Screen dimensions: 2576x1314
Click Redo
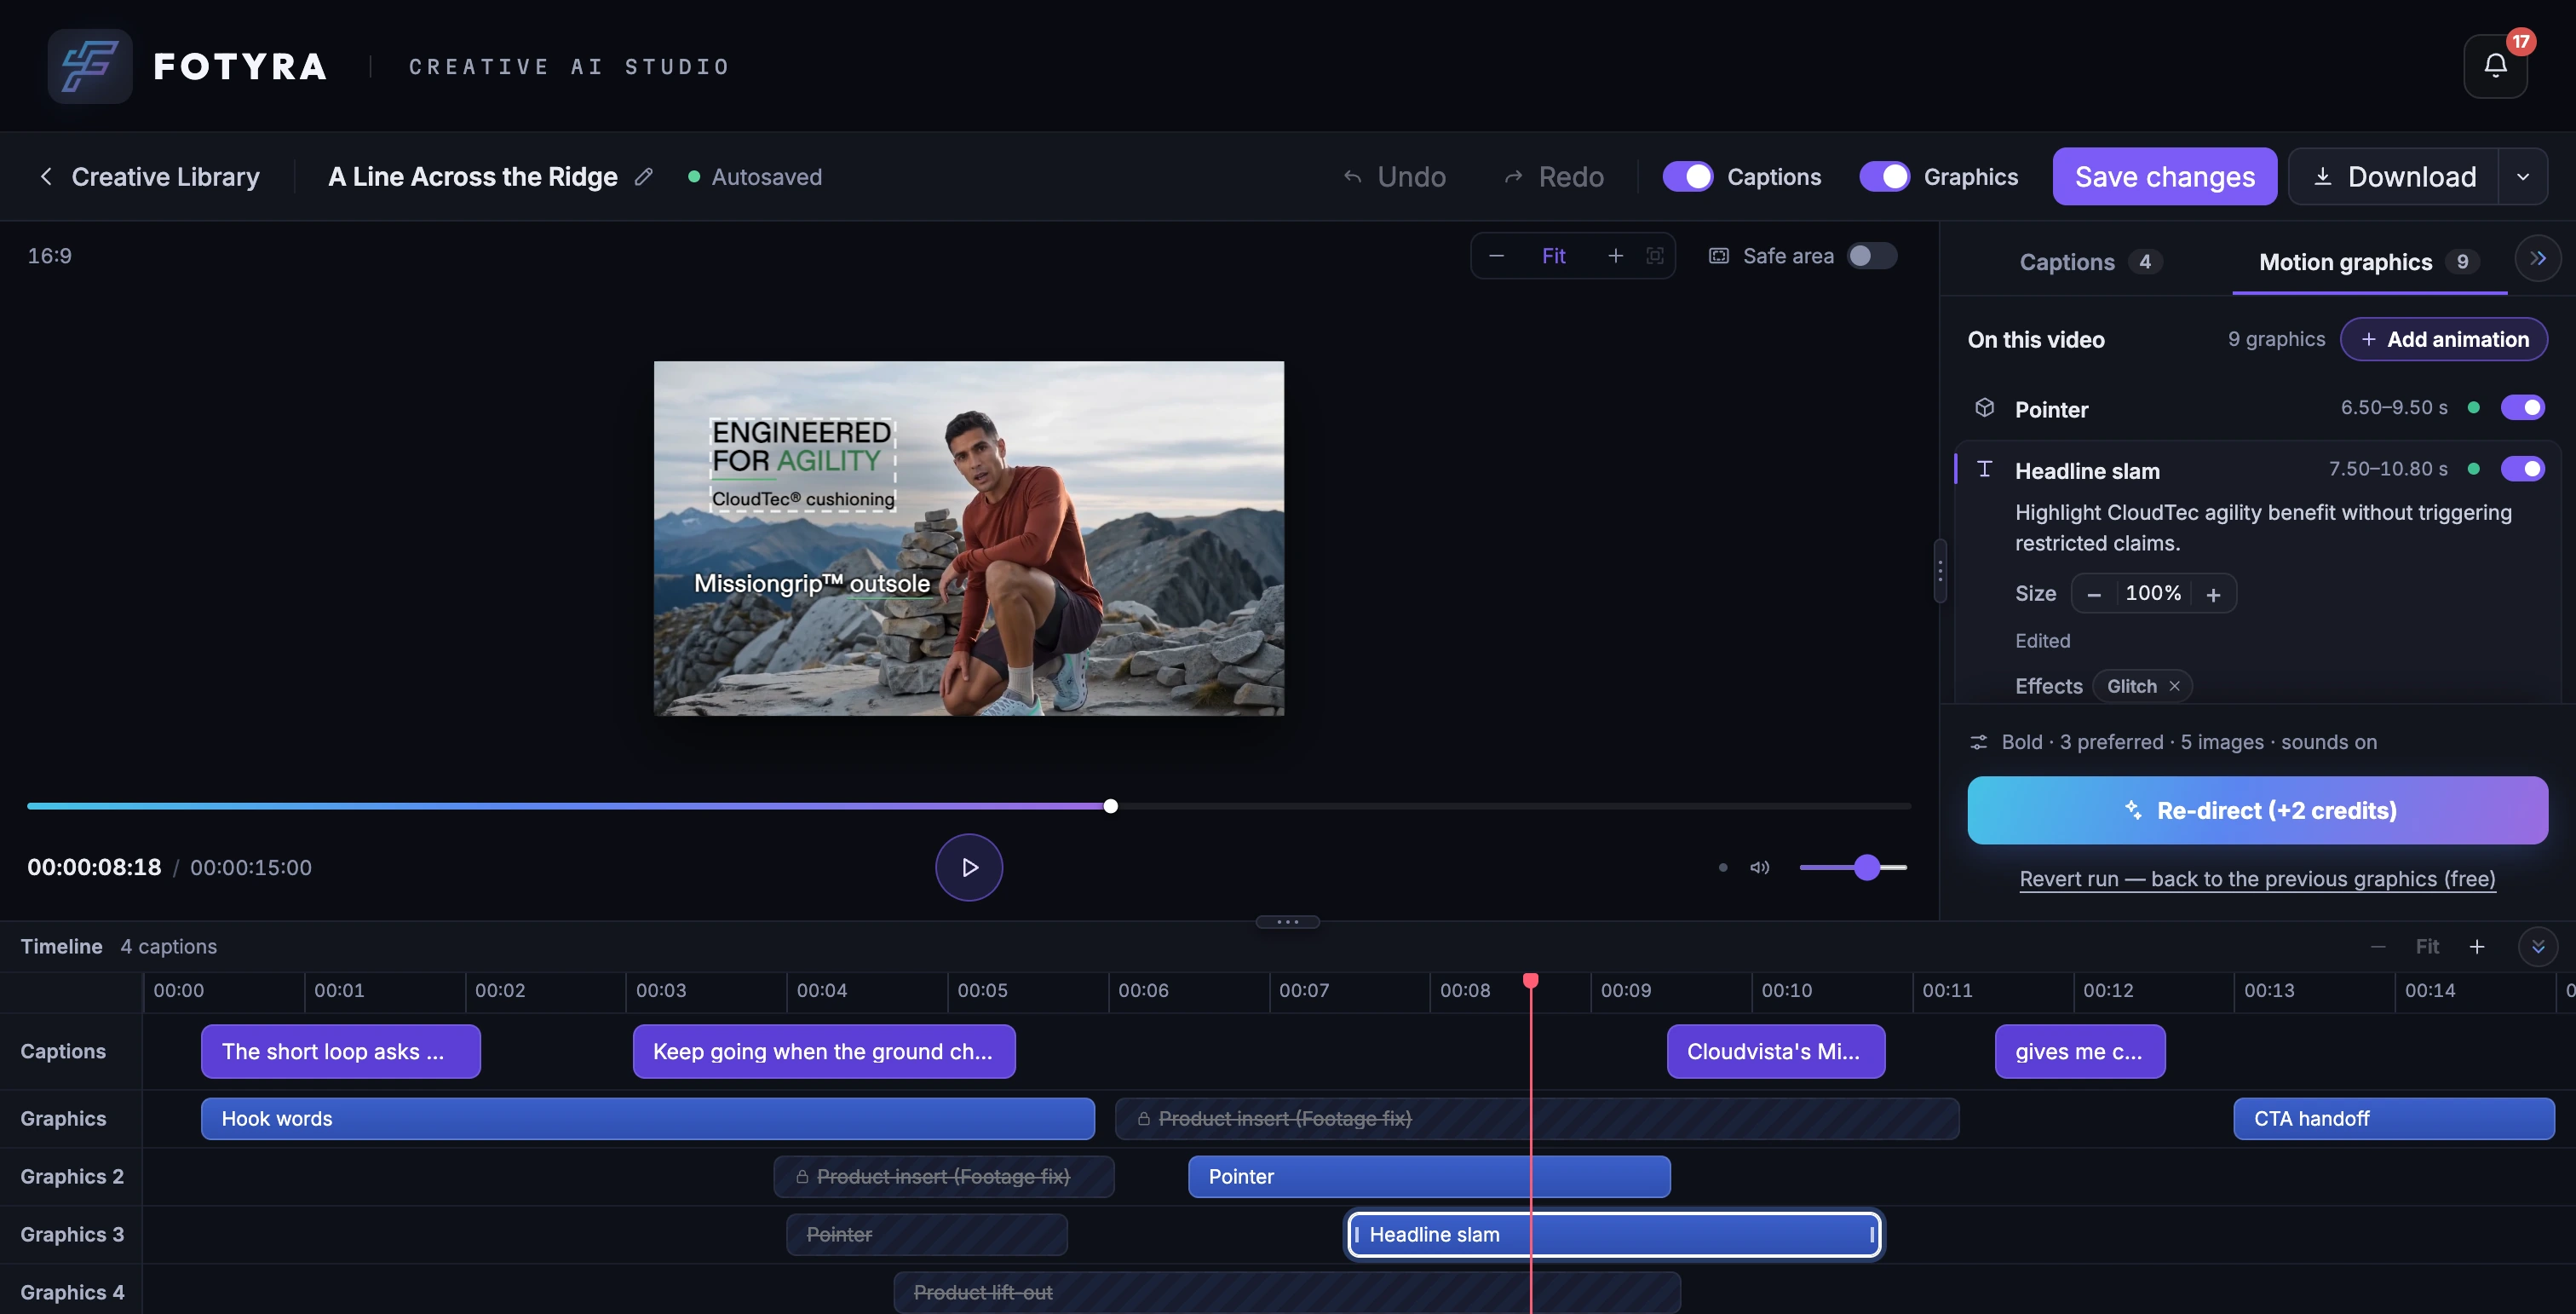coord(1554,177)
